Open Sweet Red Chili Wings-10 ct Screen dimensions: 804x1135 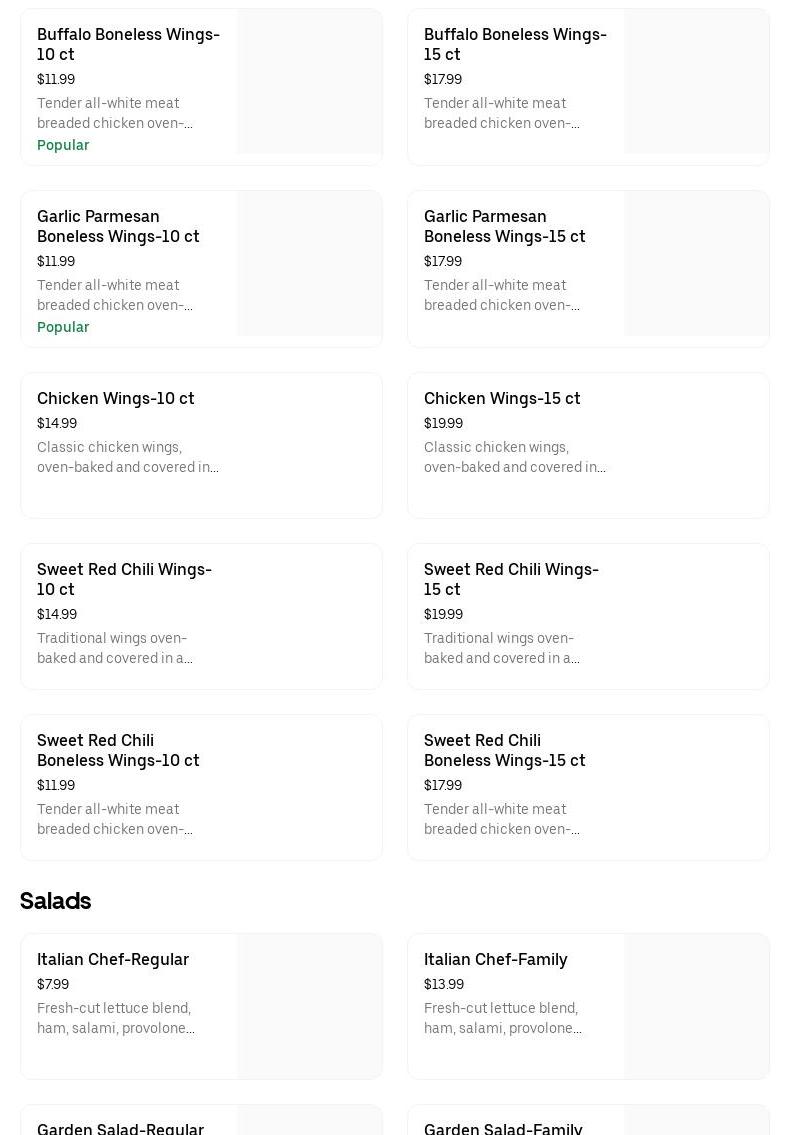tap(124, 579)
